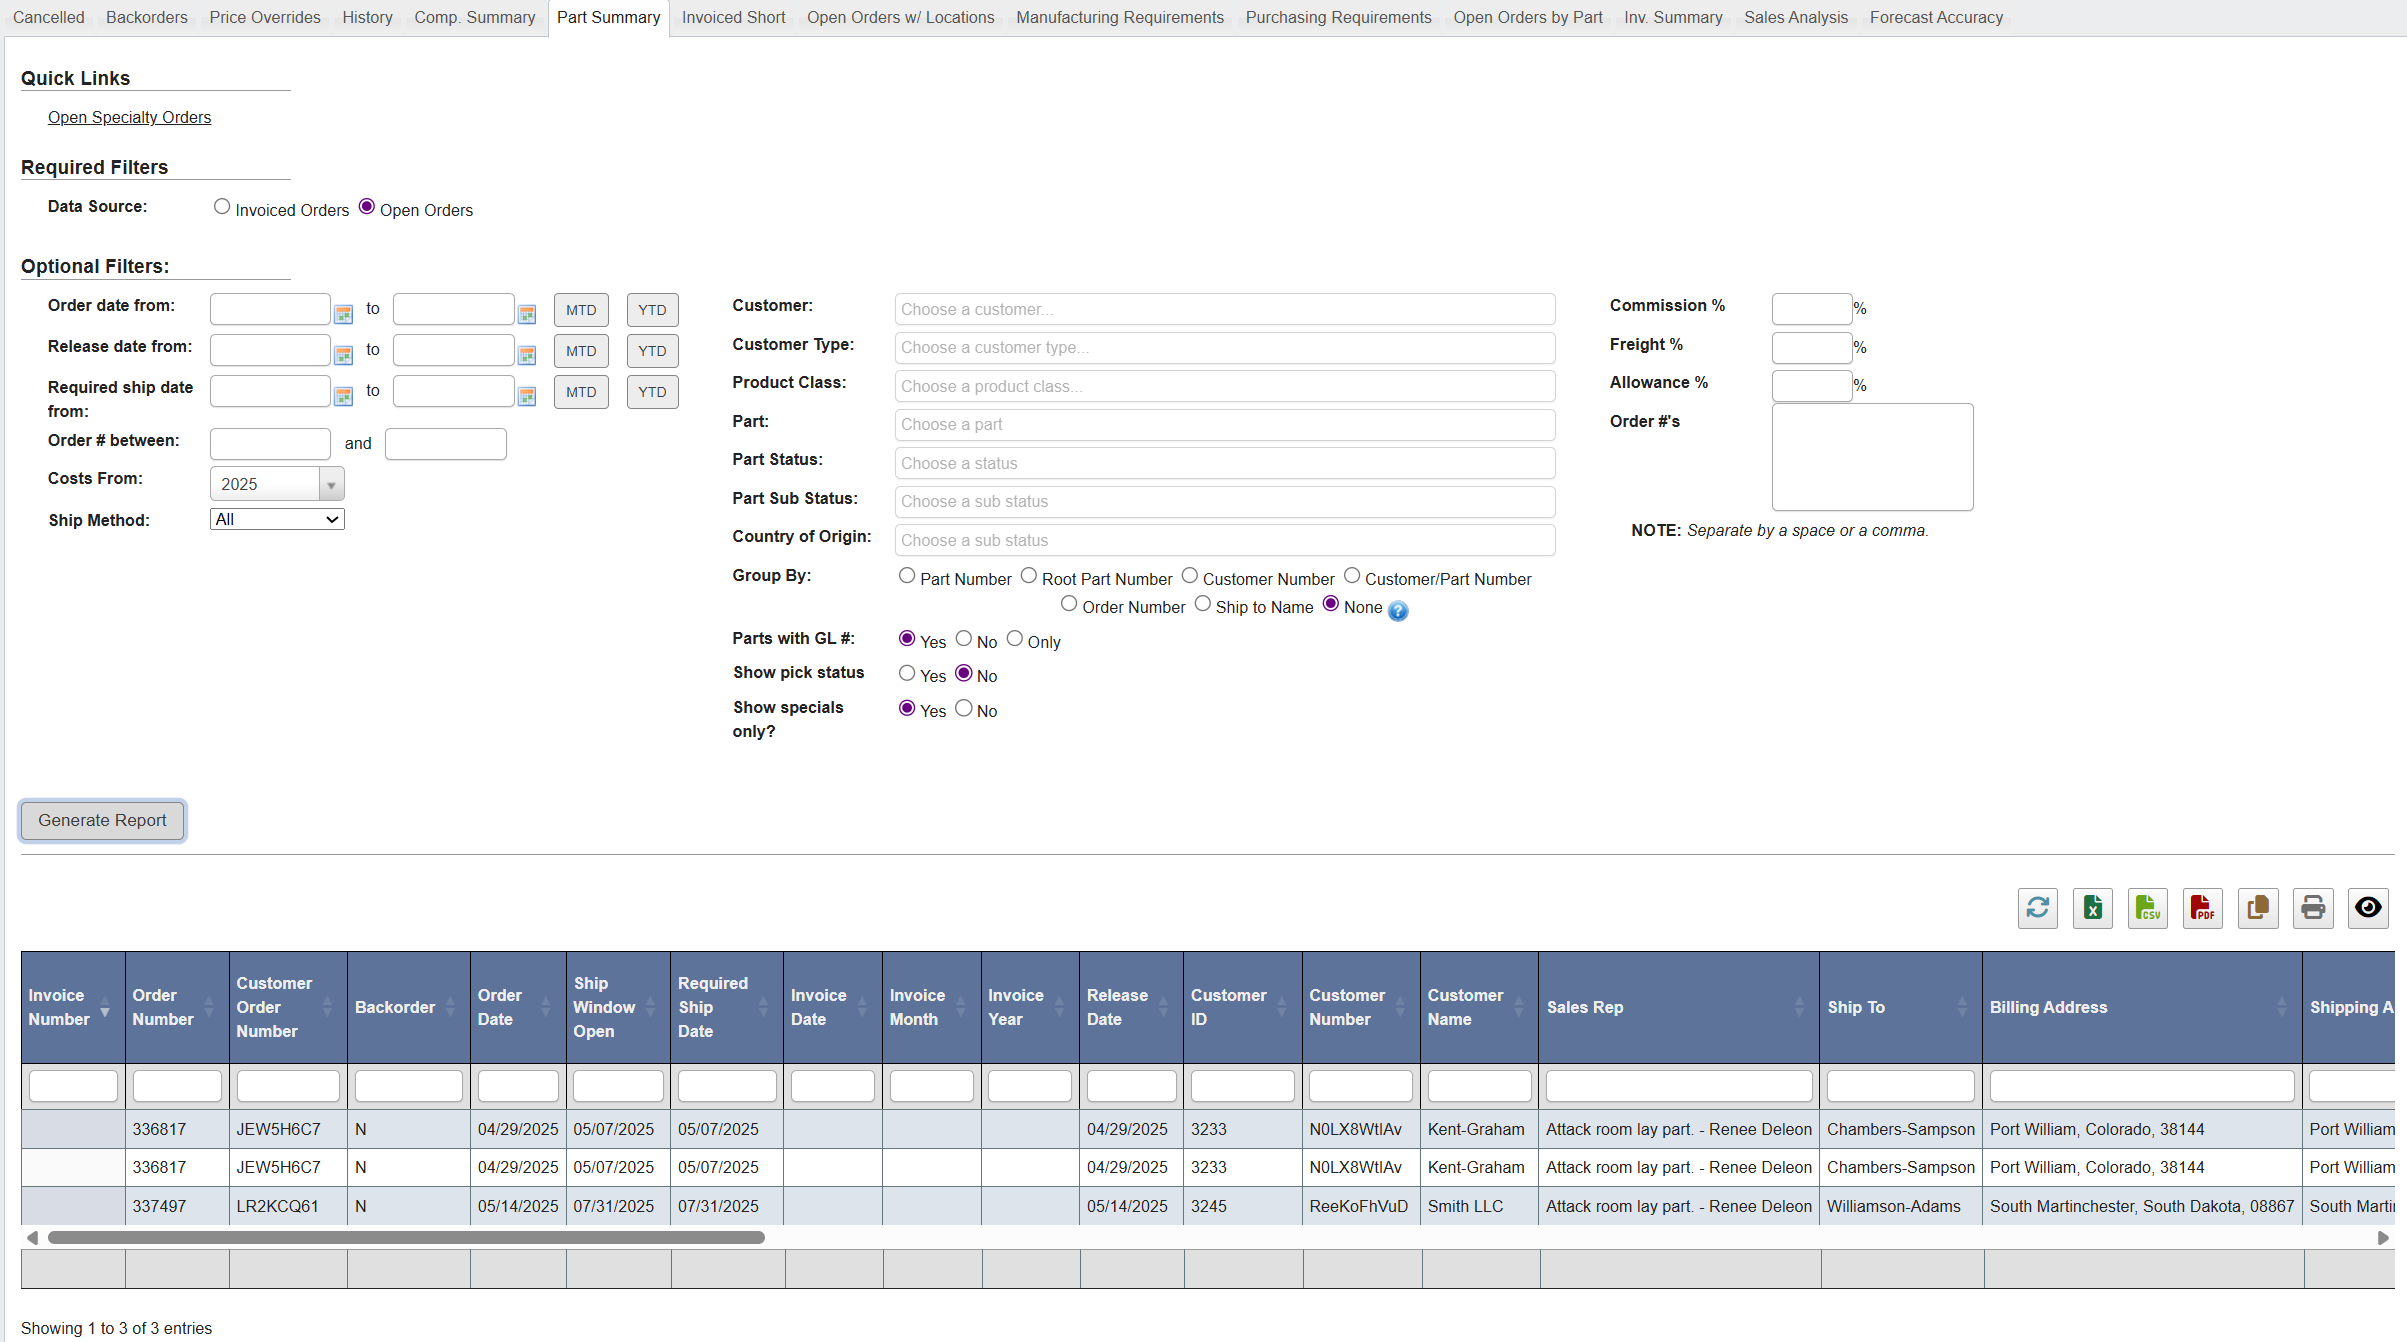Open the Ship Method dropdown
This screenshot has width=2407, height=1342.
click(x=277, y=519)
